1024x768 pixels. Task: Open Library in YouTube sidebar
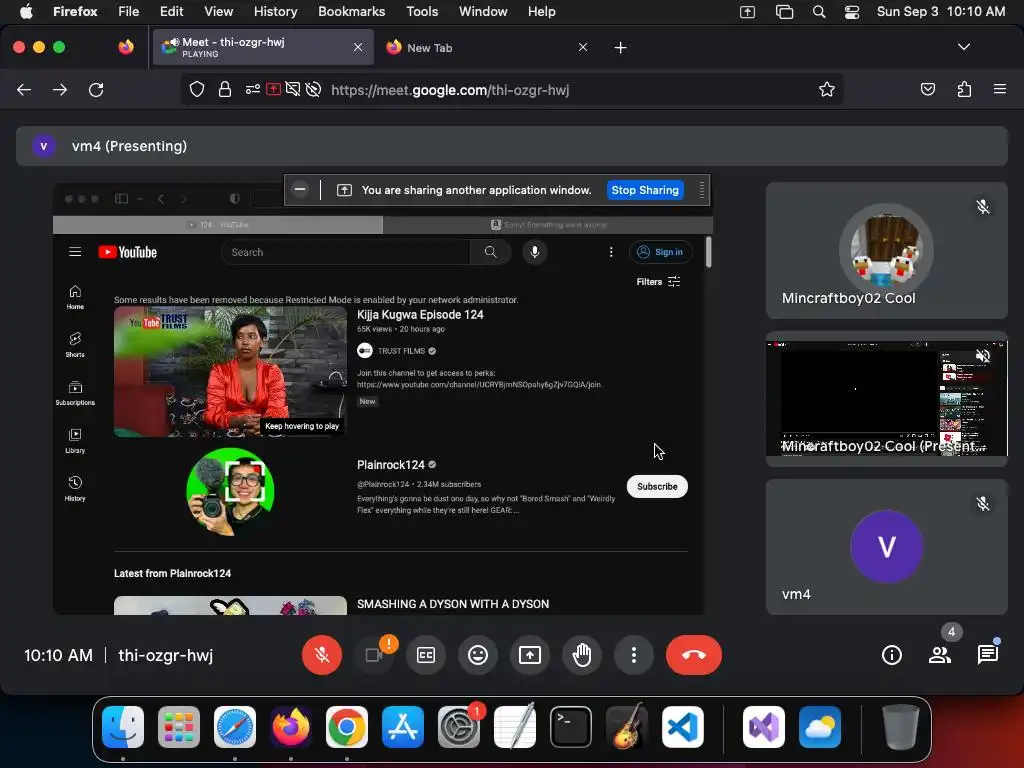[x=75, y=441]
